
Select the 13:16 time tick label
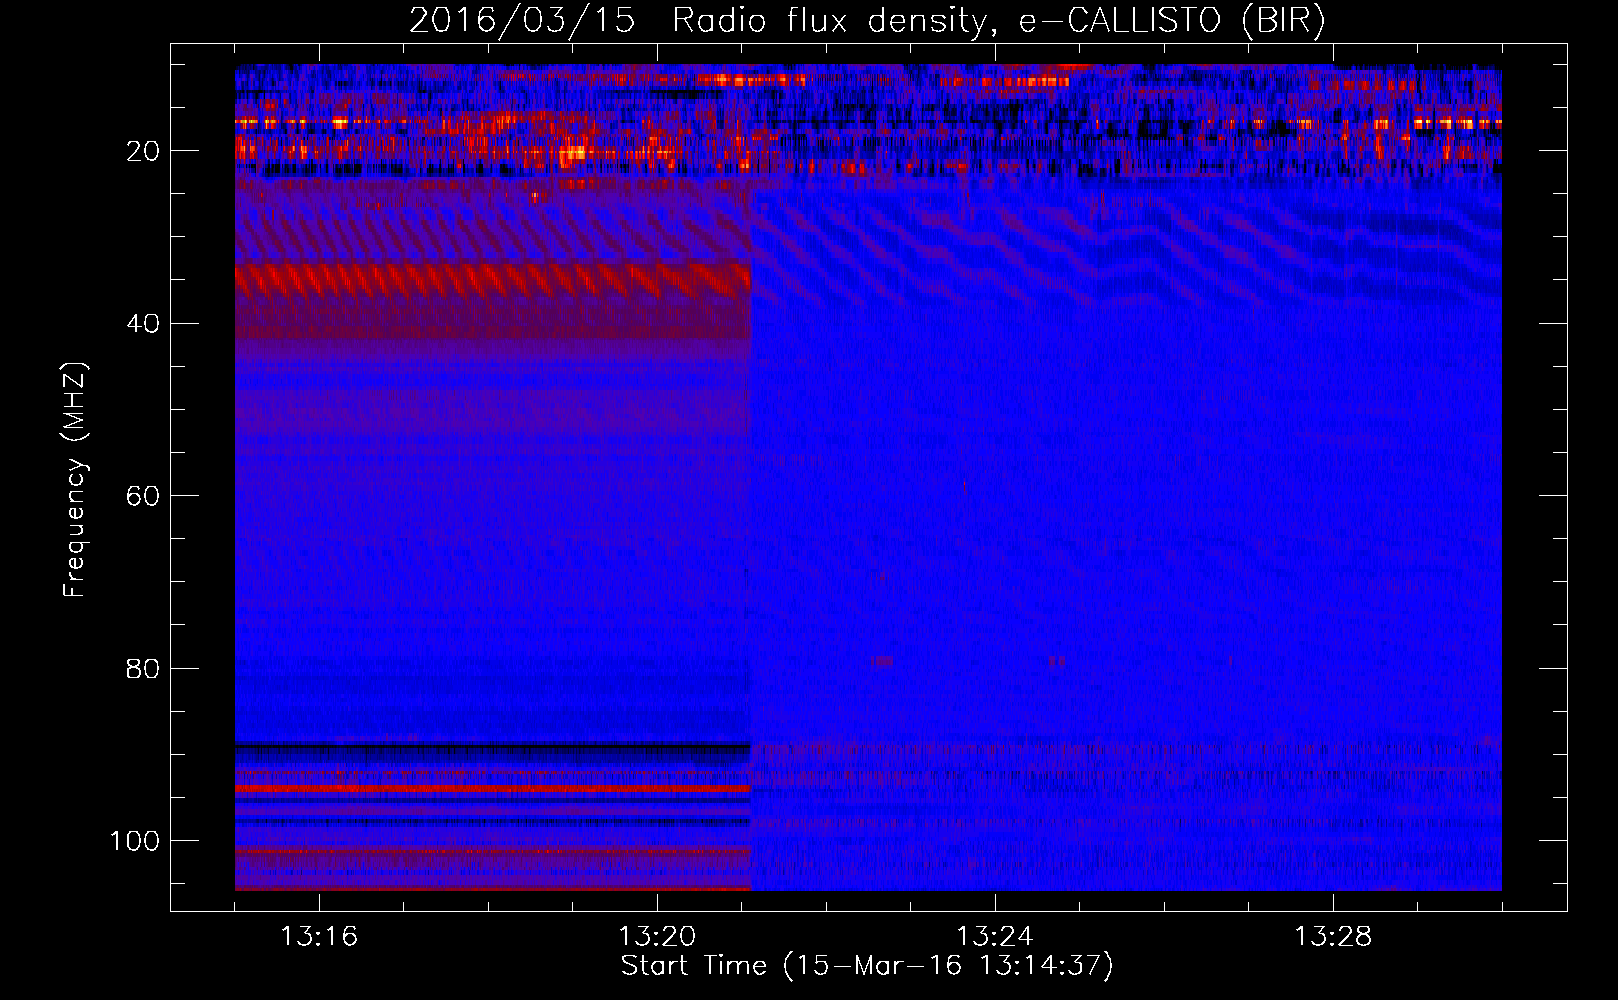[319, 937]
